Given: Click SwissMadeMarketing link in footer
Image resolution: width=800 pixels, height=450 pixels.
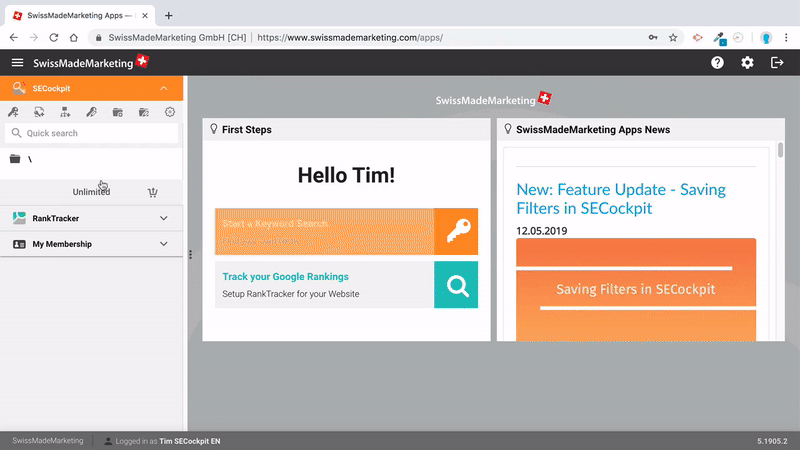Looking at the screenshot, I should [48, 441].
